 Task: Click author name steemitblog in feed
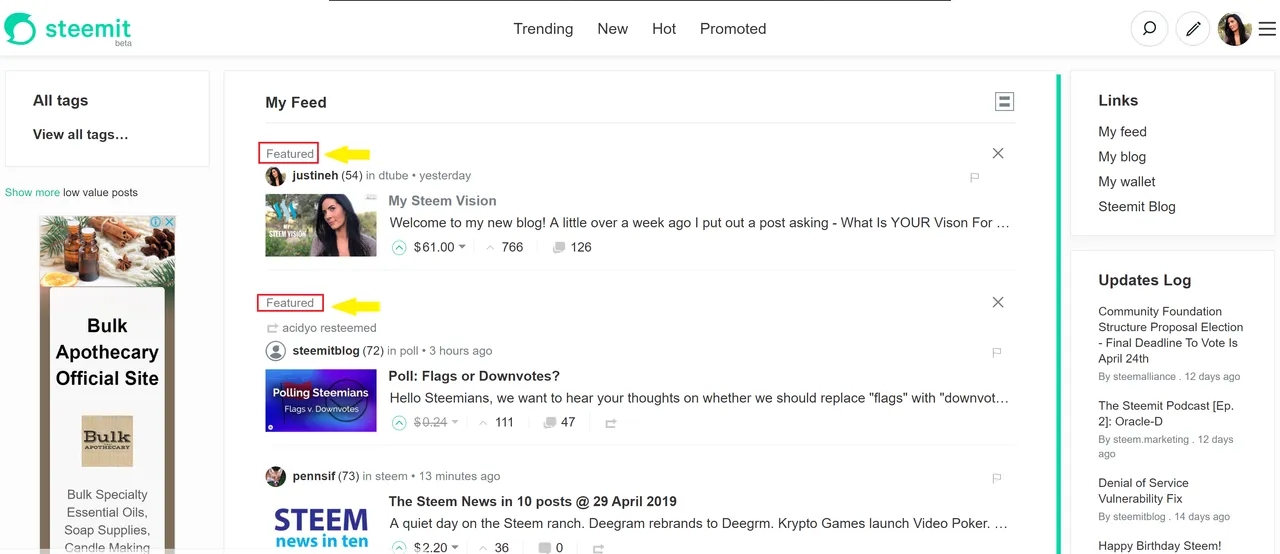click(x=325, y=350)
